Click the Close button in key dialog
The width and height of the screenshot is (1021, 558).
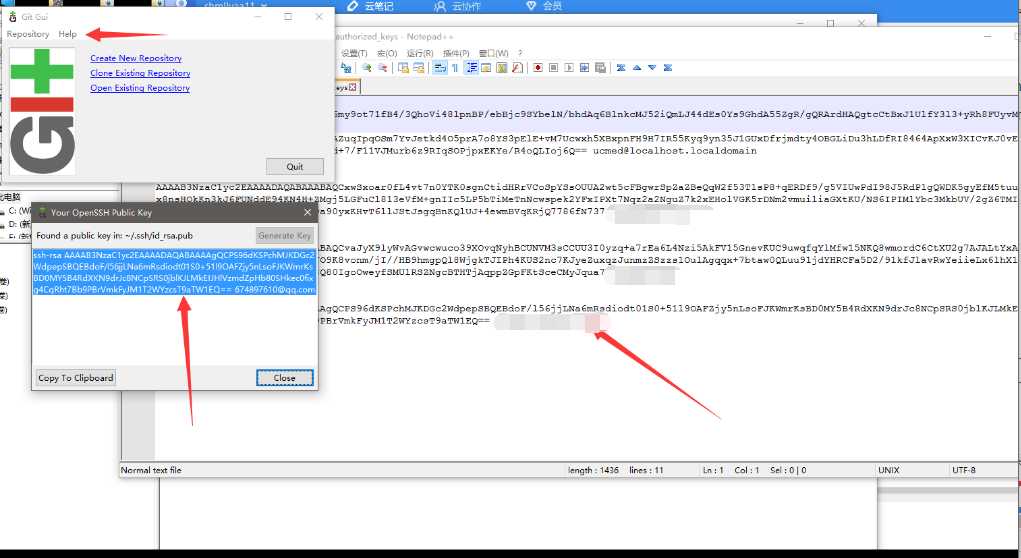point(285,378)
